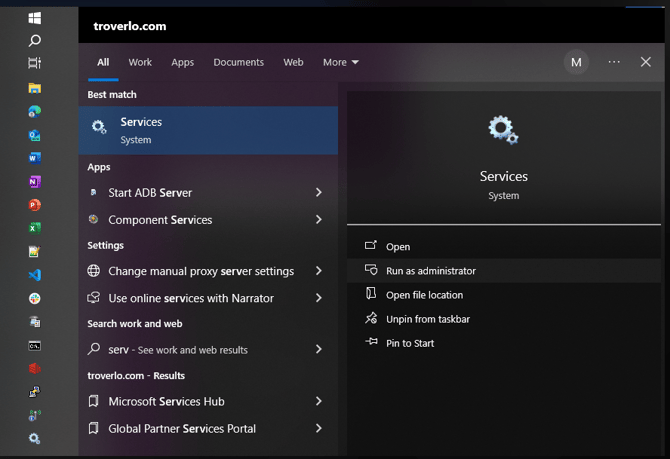Click the Narrator online services icon
Viewport: 670px width, 459px height.
pyautogui.click(x=94, y=297)
